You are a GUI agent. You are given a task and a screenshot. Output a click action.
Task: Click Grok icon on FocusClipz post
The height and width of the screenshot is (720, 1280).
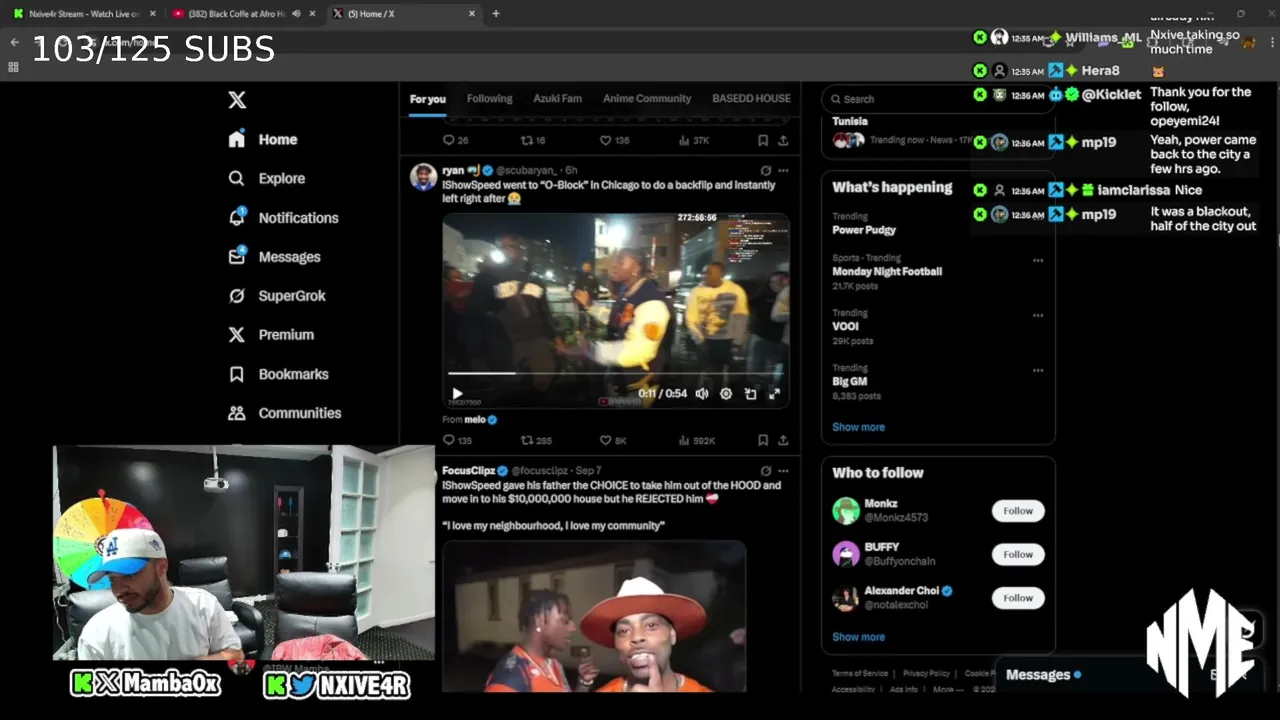click(x=765, y=471)
